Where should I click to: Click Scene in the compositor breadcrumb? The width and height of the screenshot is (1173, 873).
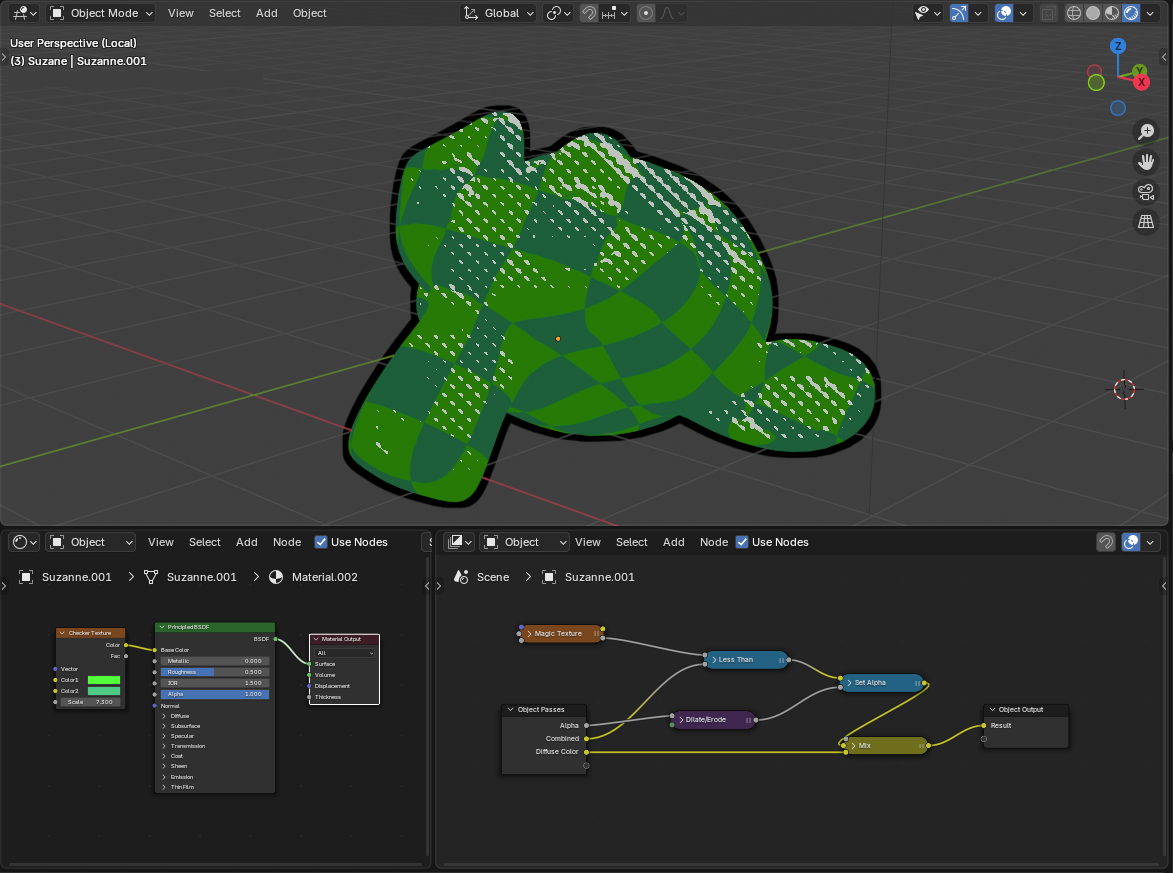point(493,577)
